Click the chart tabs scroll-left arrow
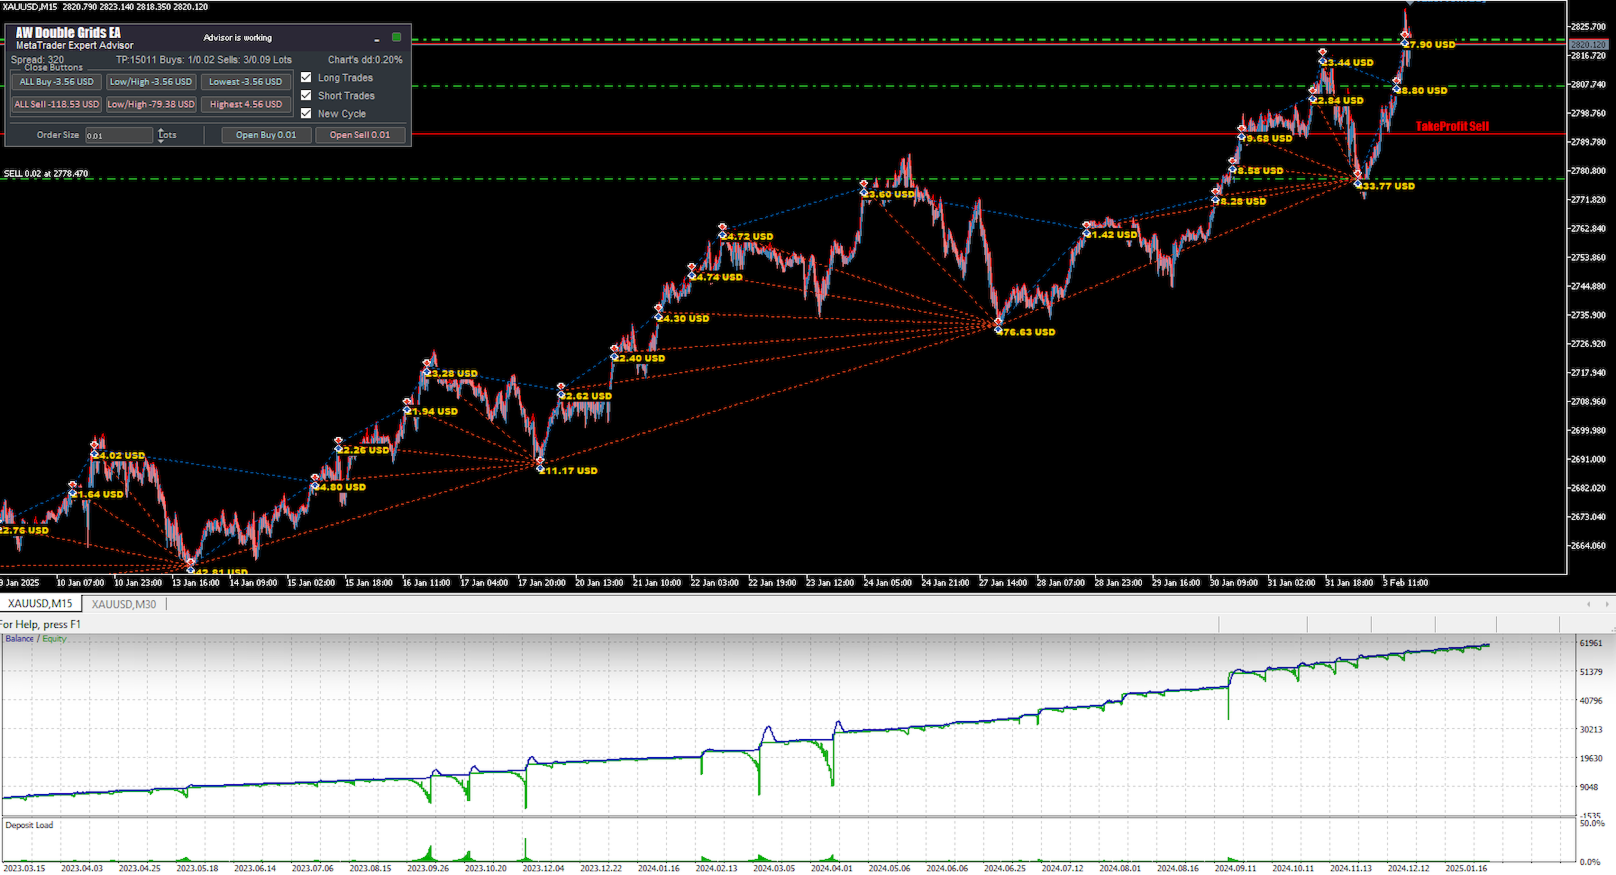 coord(1589,604)
